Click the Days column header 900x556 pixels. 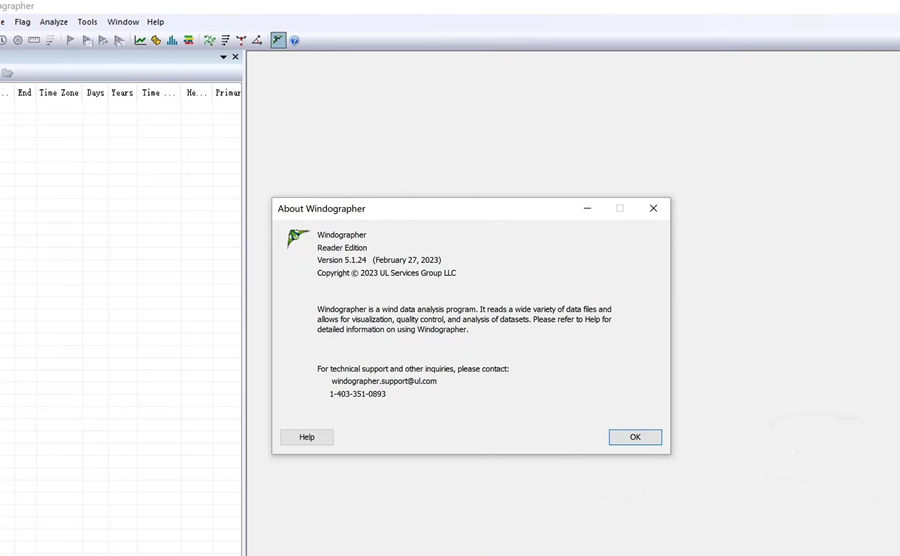[95, 92]
